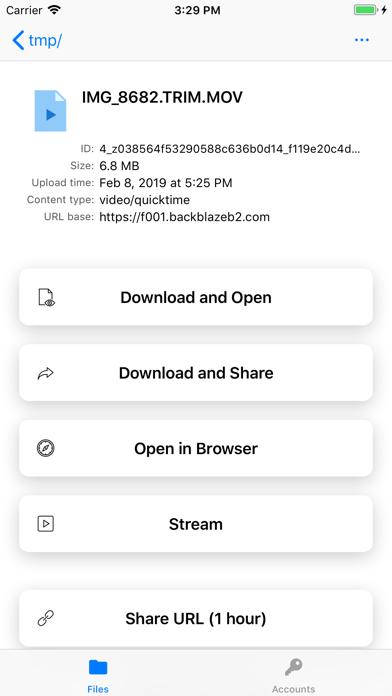Viewport: 392px width, 696px height.
Task: Tap the content type video/quicktime
Action: tap(144, 200)
